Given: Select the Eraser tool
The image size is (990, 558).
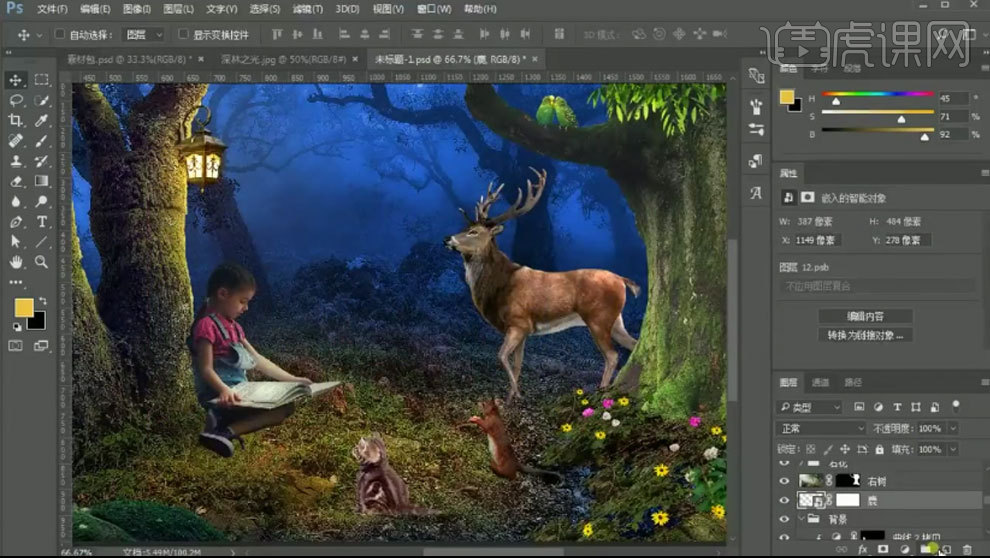Looking at the screenshot, I should 16,181.
